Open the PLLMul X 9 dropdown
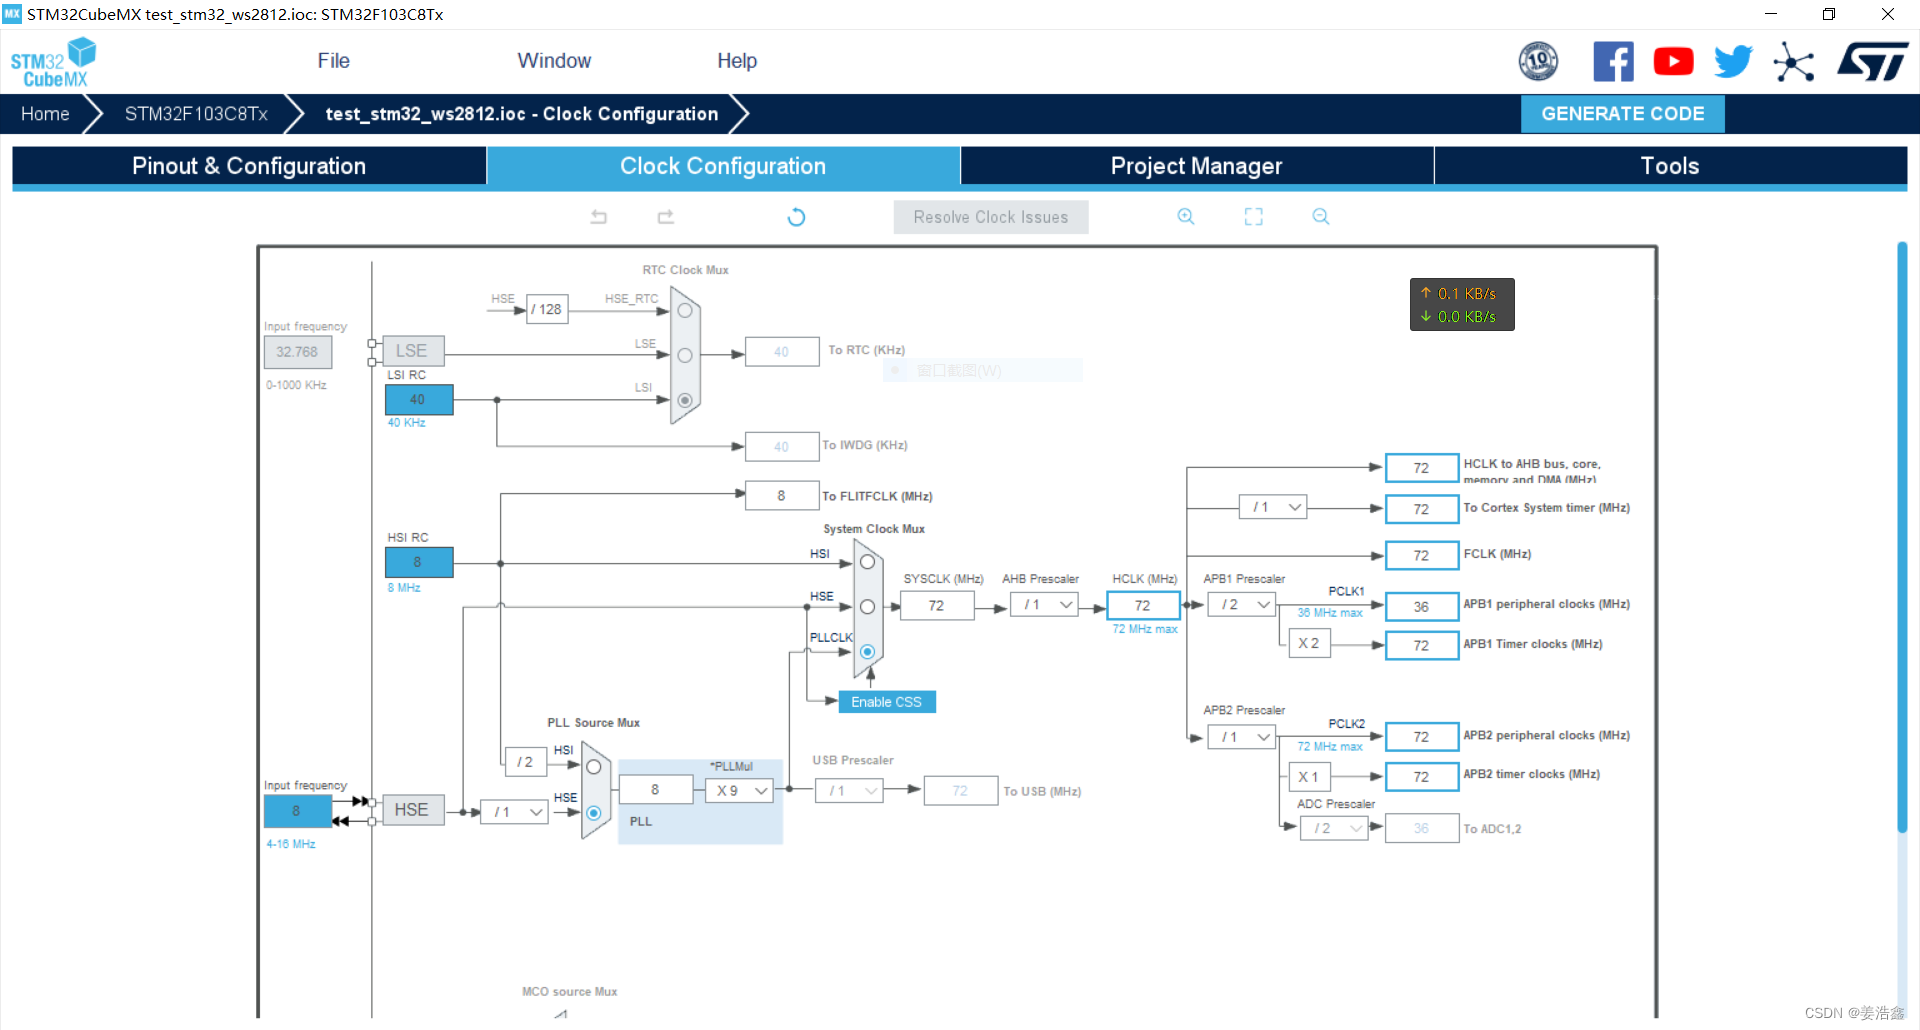This screenshot has width=1920, height=1030. (x=740, y=791)
